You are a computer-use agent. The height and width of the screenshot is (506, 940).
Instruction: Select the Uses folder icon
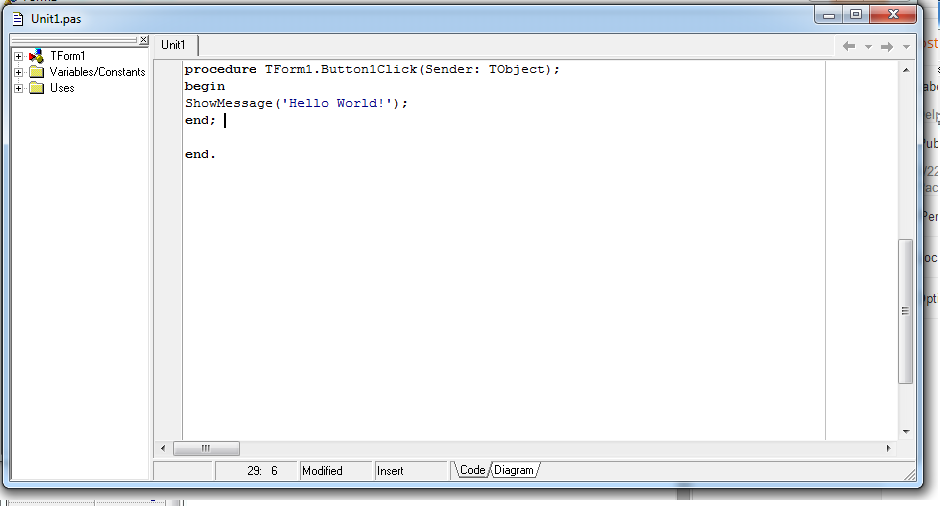click(37, 88)
